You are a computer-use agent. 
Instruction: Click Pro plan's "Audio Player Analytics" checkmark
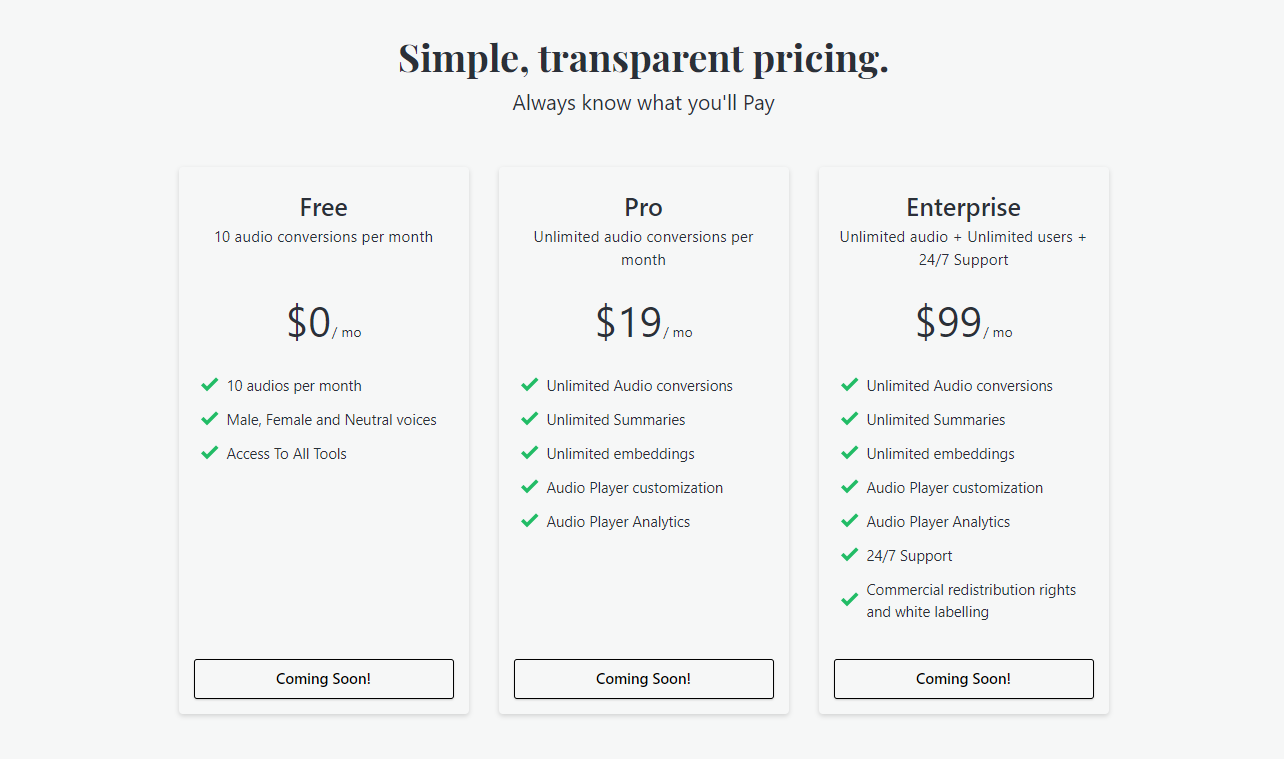[529, 521]
